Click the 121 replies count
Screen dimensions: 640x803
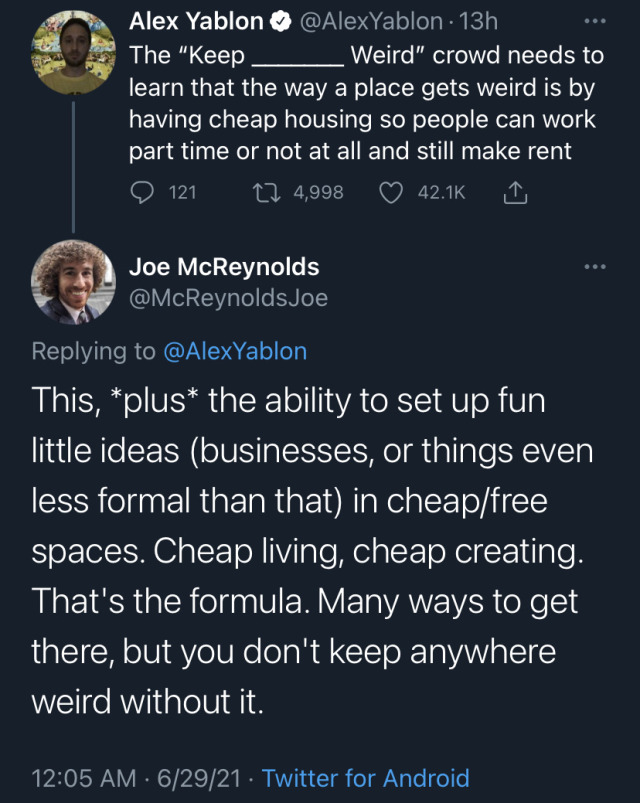182,192
